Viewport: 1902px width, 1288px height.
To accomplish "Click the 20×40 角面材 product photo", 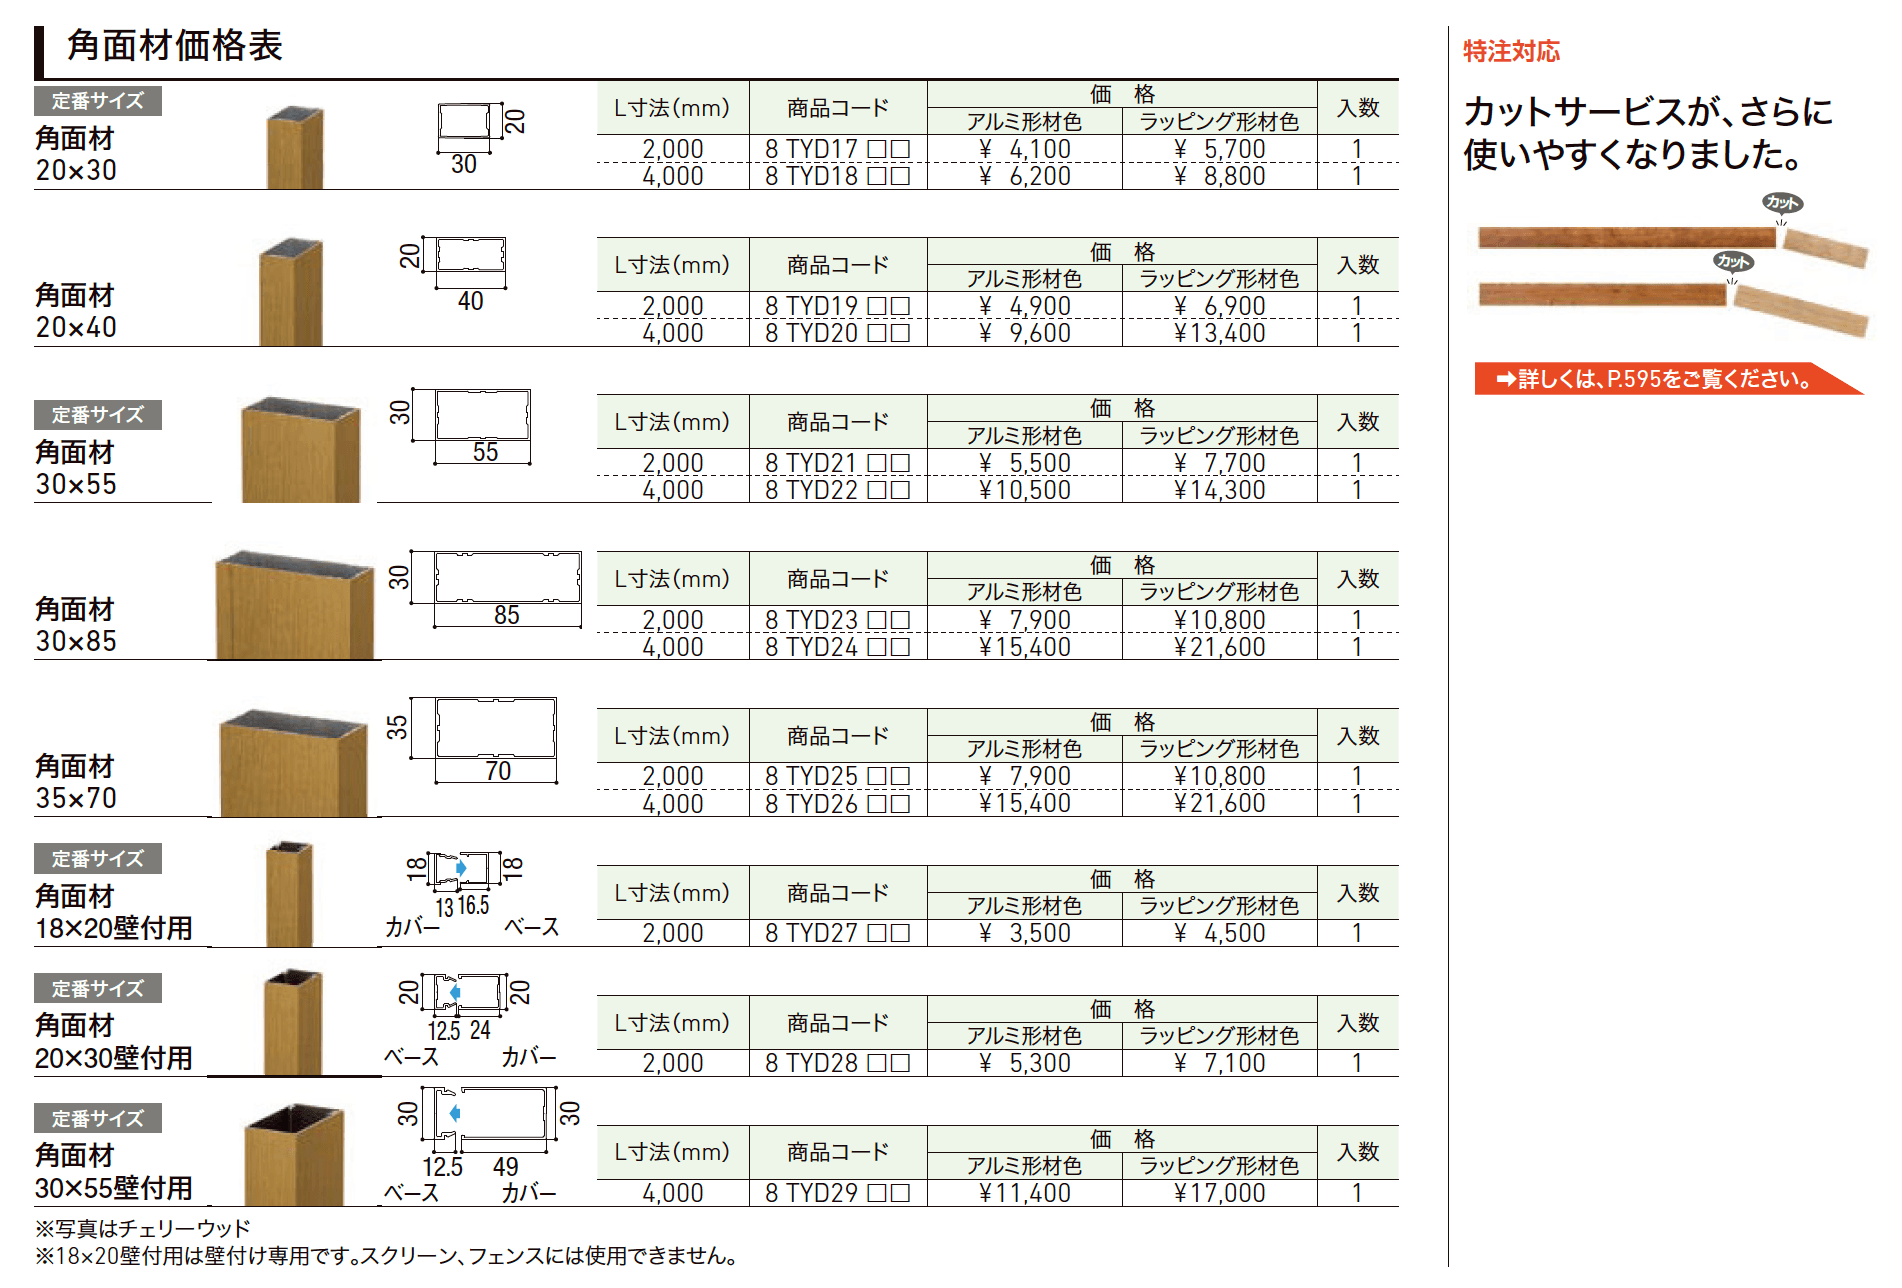I will coord(291,292).
